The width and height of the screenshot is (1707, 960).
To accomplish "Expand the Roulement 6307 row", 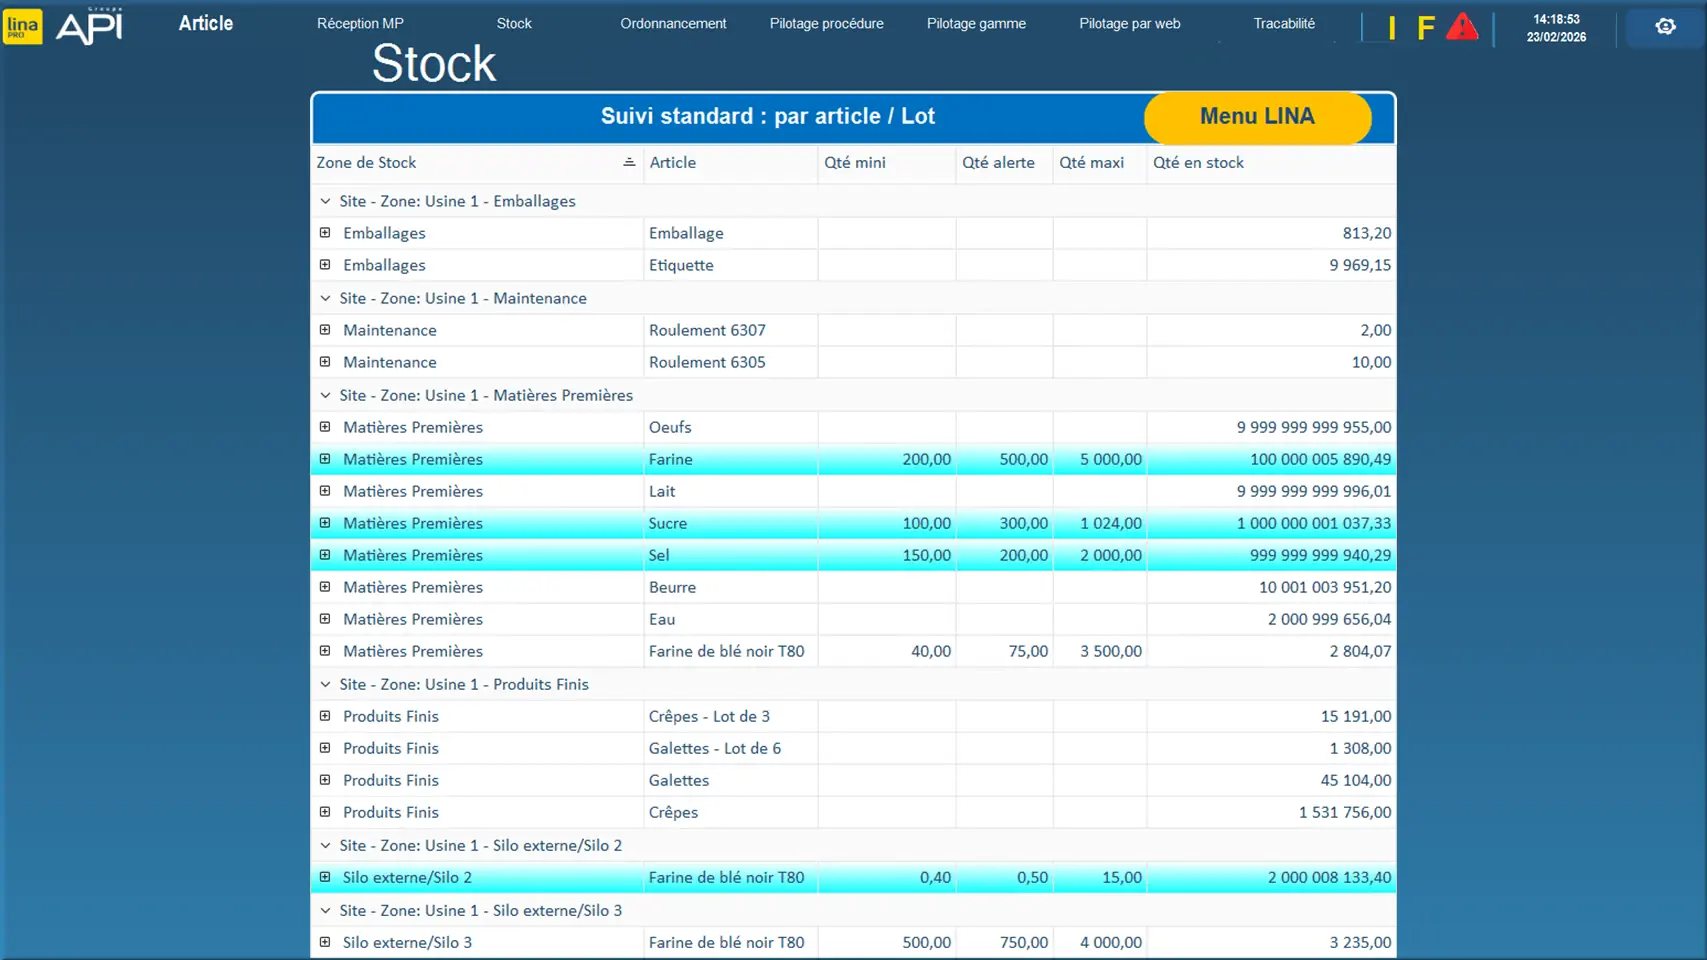I will click(x=325, y=330).
